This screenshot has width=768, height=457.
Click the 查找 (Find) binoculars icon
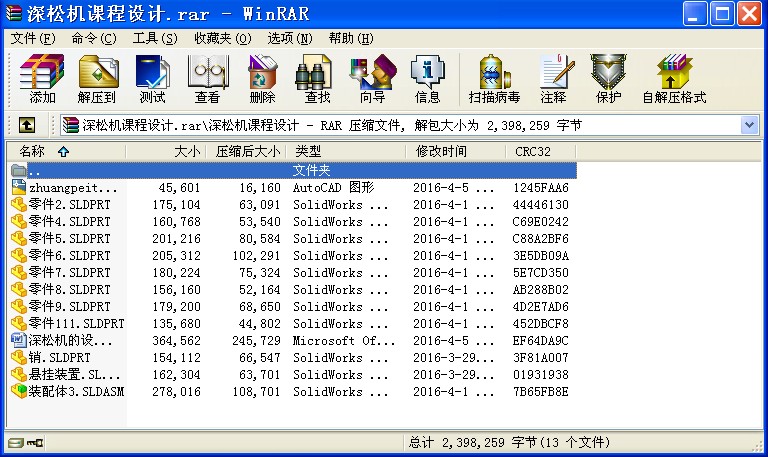313,72
